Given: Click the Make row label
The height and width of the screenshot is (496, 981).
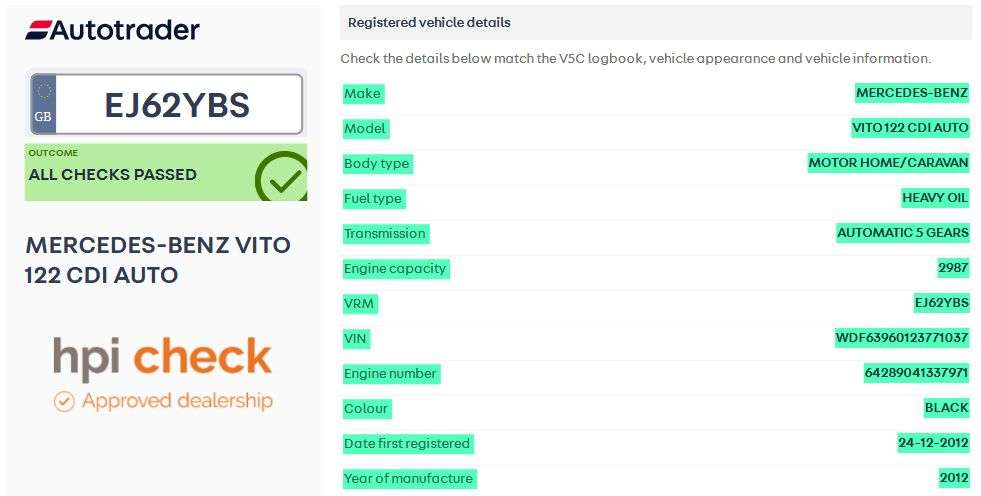Looking at the screenshot, I should click(362, 93).
